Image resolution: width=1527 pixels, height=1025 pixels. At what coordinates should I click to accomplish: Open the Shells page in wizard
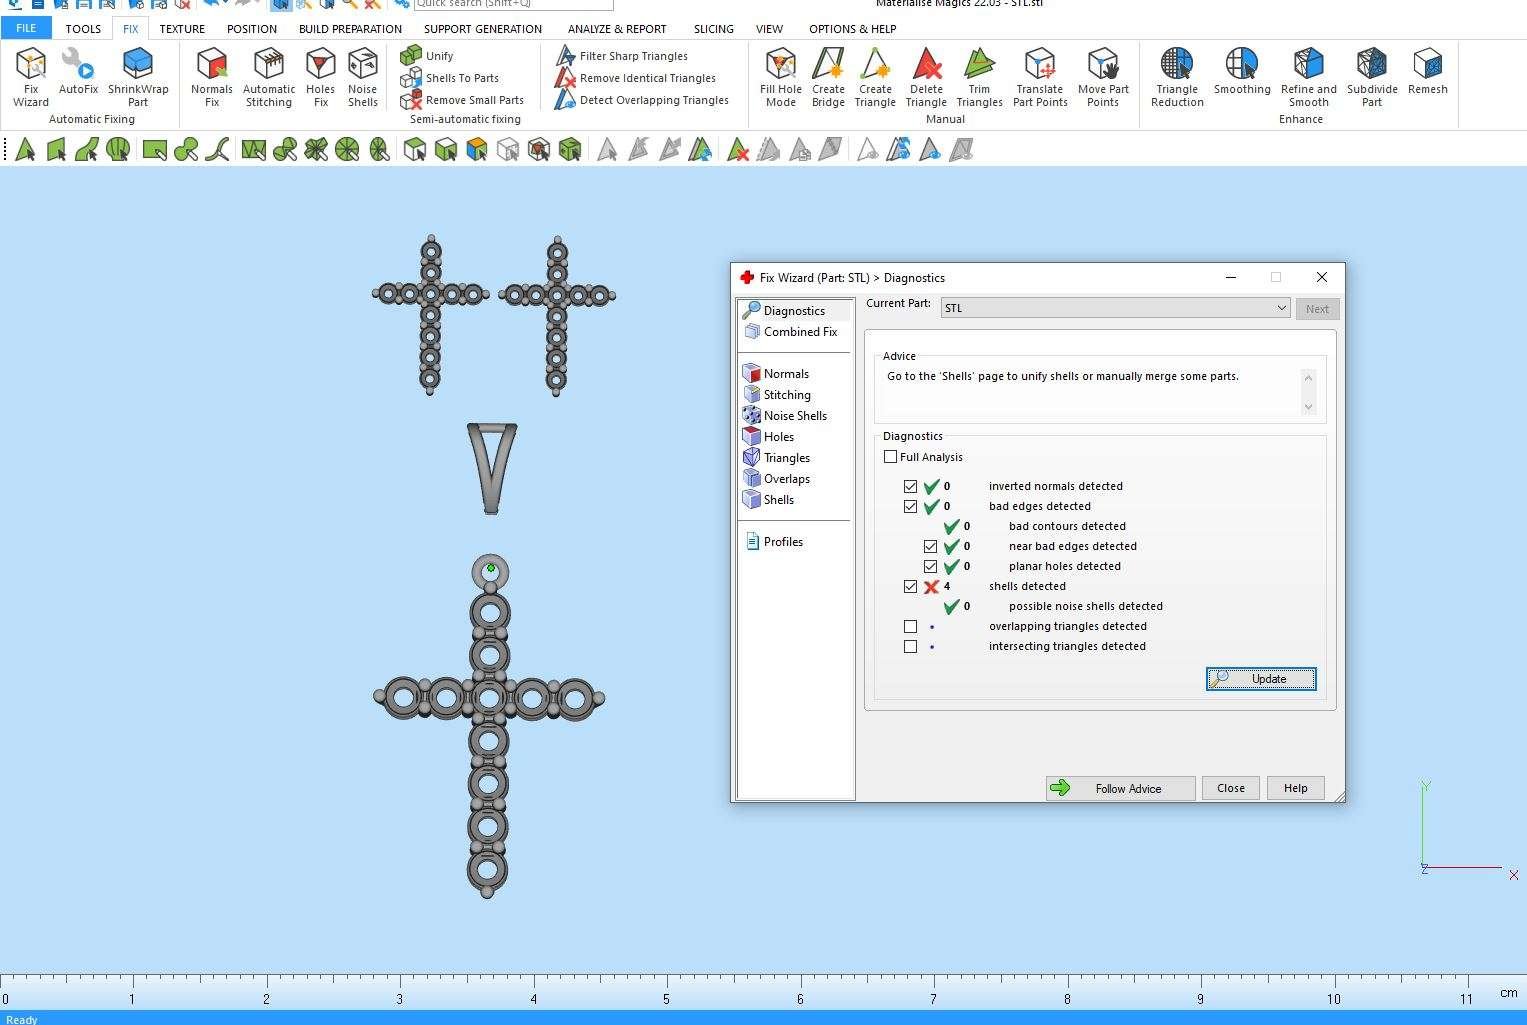(x=778, y=500)
